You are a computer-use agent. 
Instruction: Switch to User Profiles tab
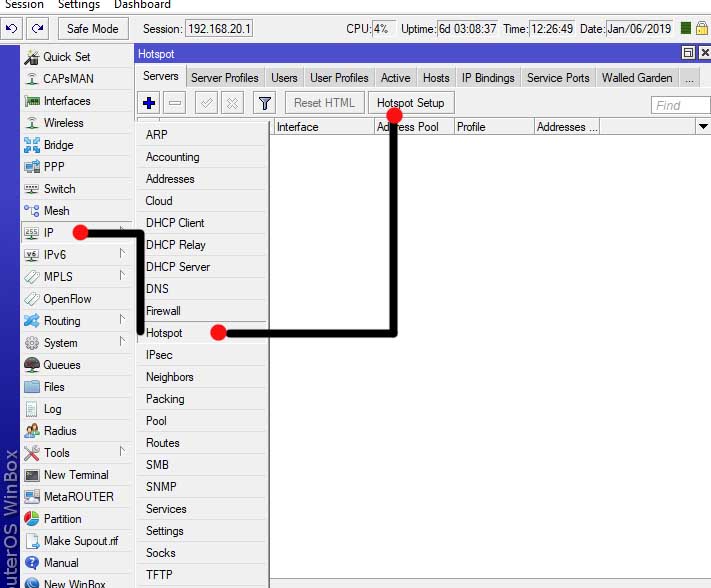[x=339, y=78]
